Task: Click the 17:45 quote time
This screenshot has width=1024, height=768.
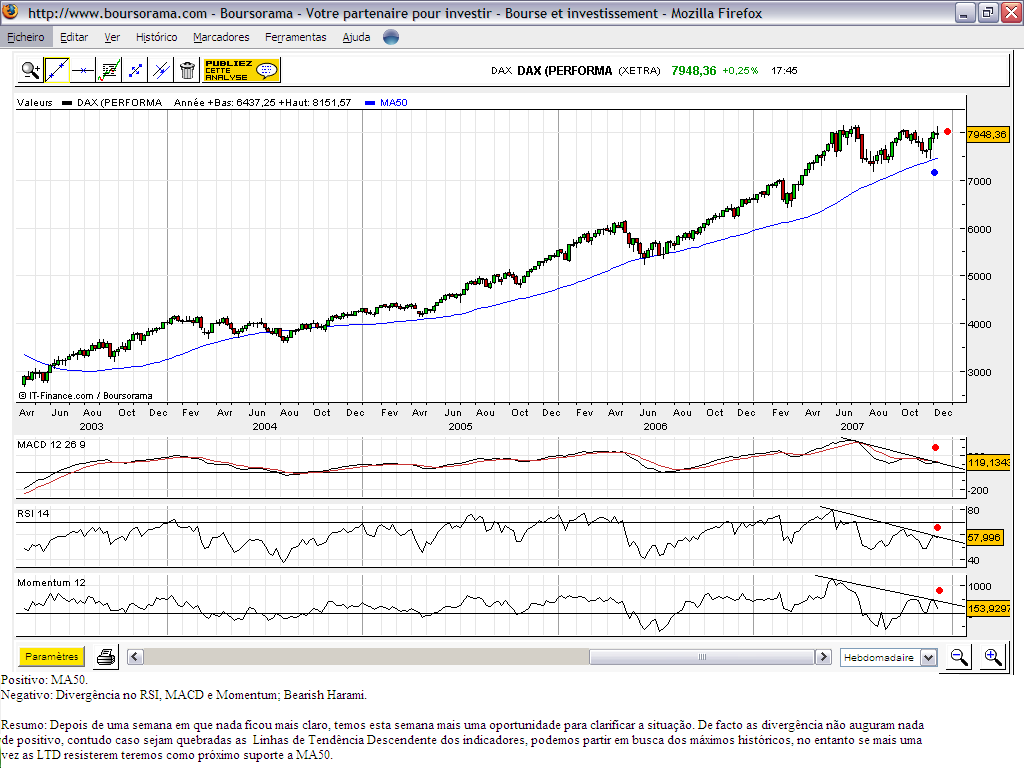Action: pos(784,71)
